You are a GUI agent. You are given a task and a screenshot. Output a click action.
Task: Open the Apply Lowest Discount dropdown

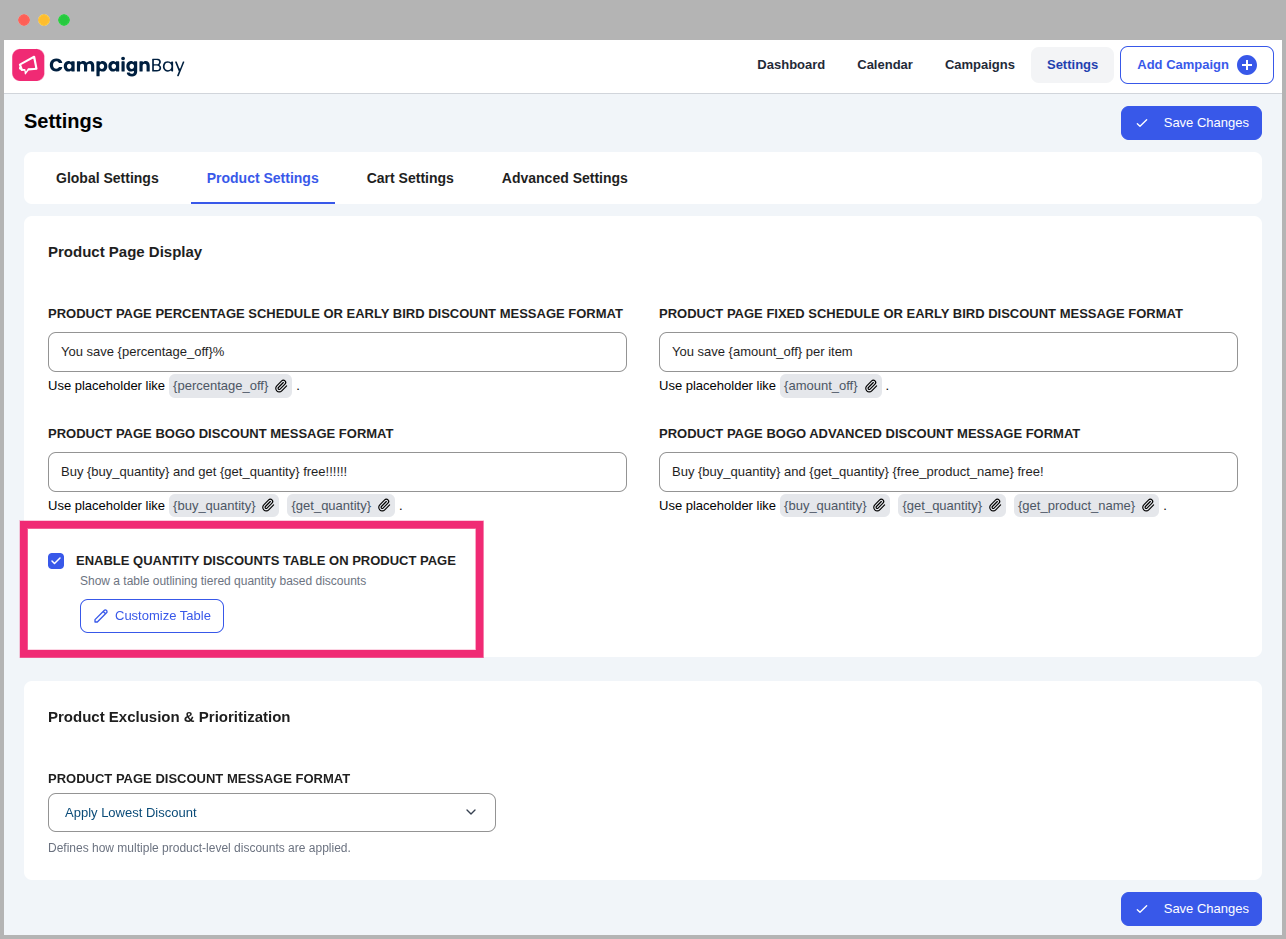271,812
